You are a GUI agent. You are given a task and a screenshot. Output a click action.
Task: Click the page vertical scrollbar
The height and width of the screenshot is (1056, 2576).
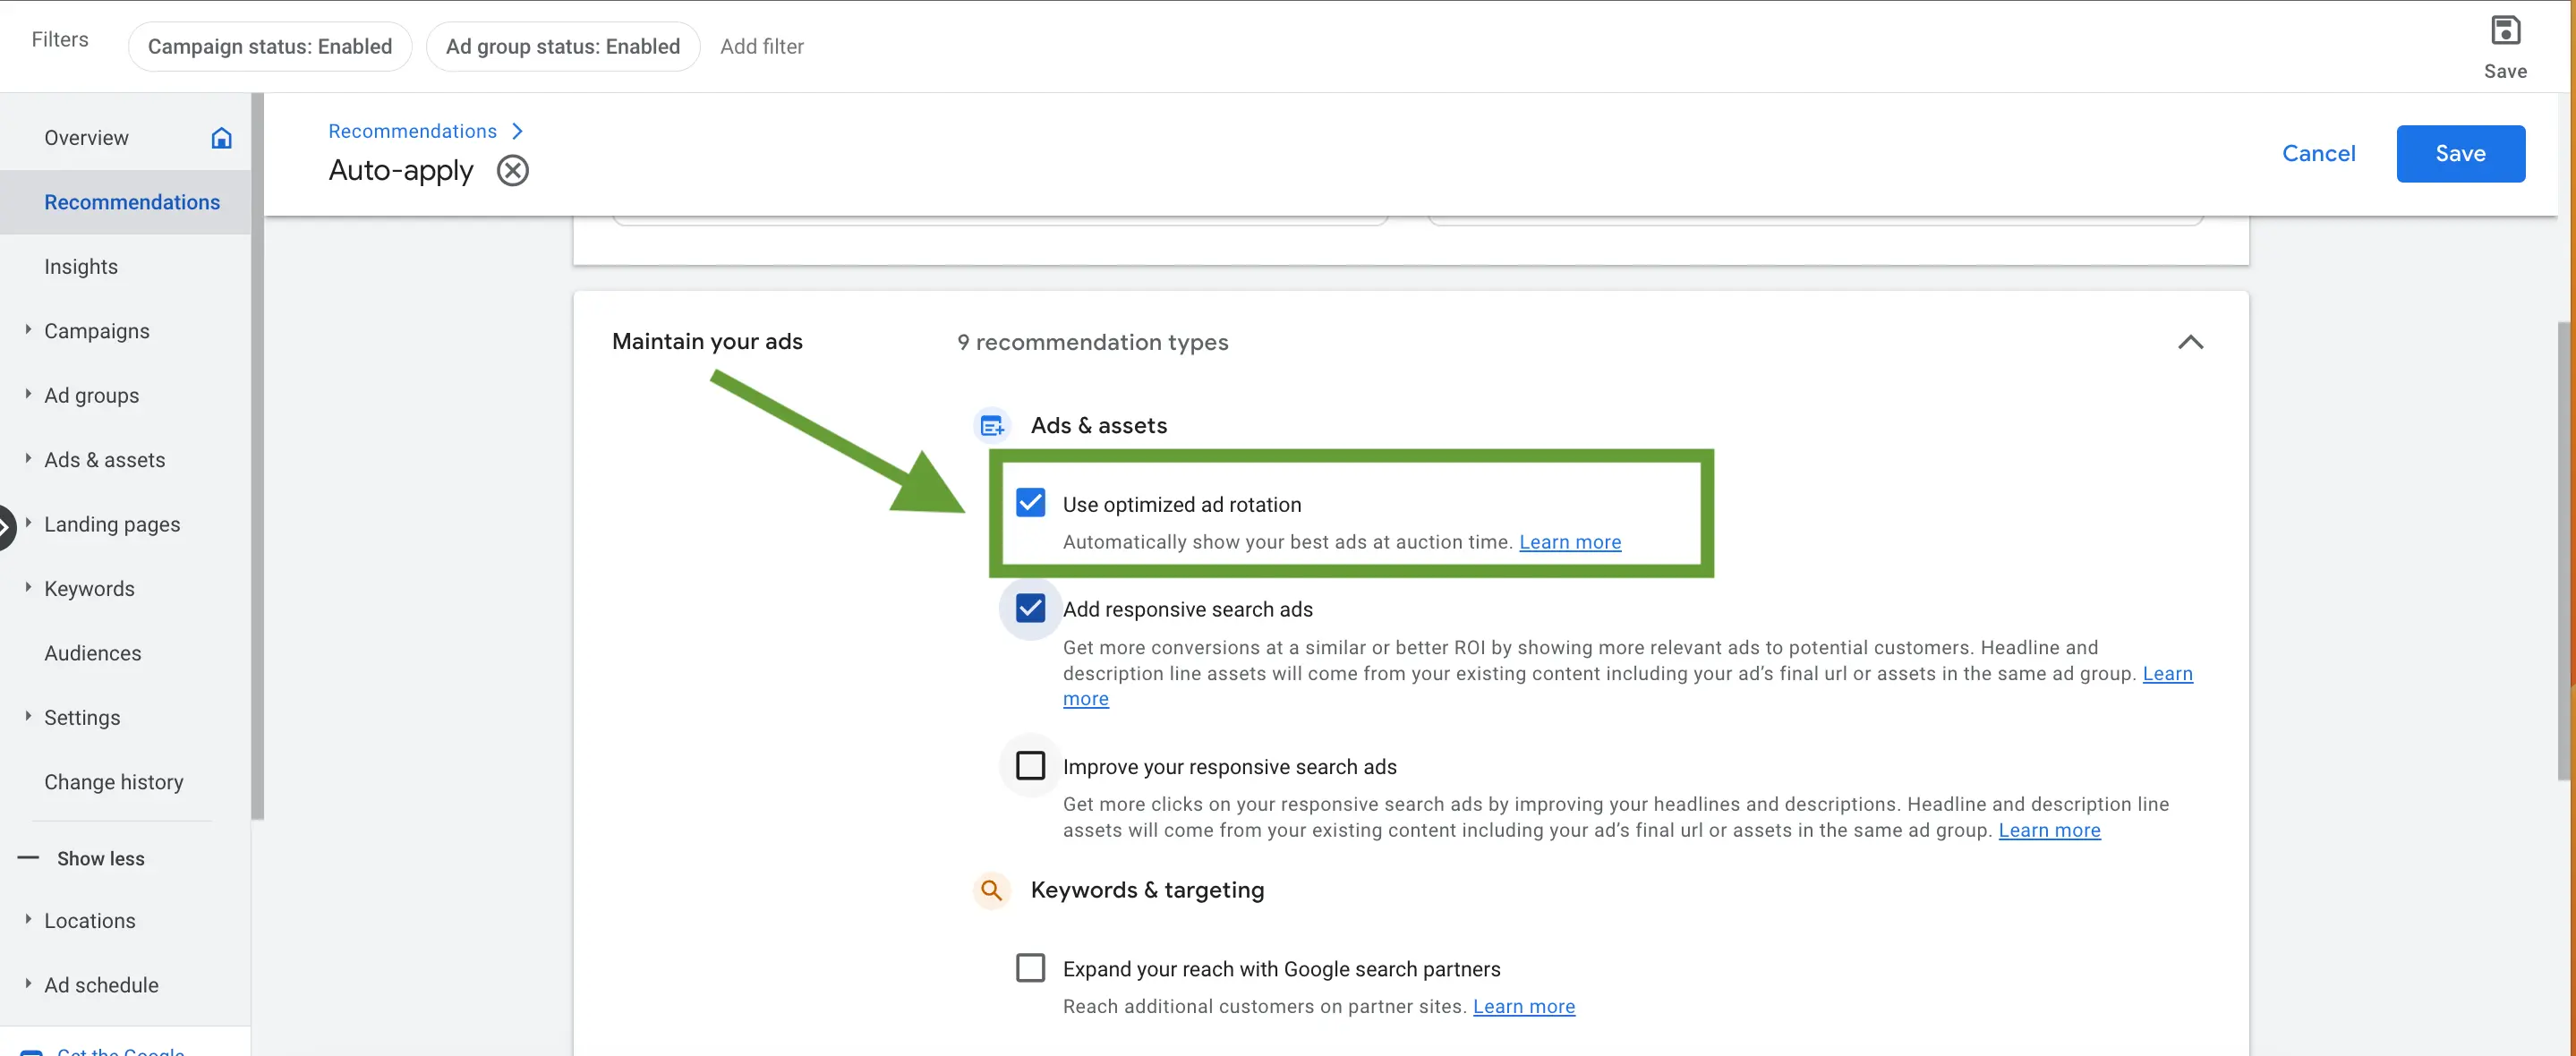pyautogui.click(x=2565, y=550)
